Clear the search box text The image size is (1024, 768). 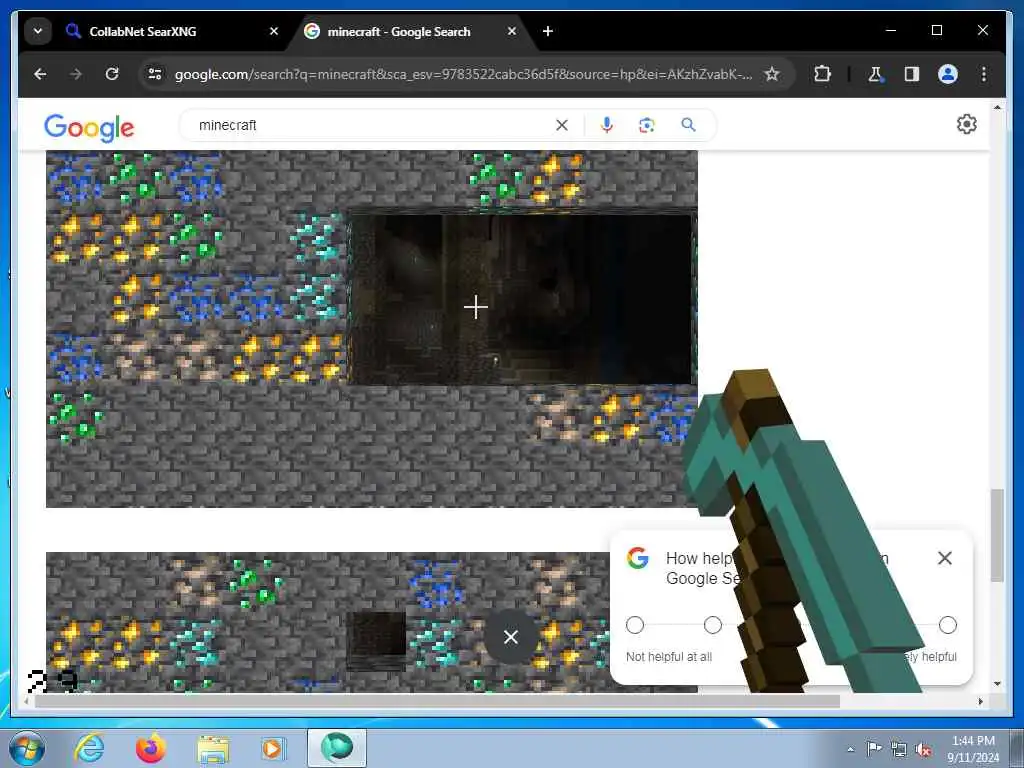(562, 125)
